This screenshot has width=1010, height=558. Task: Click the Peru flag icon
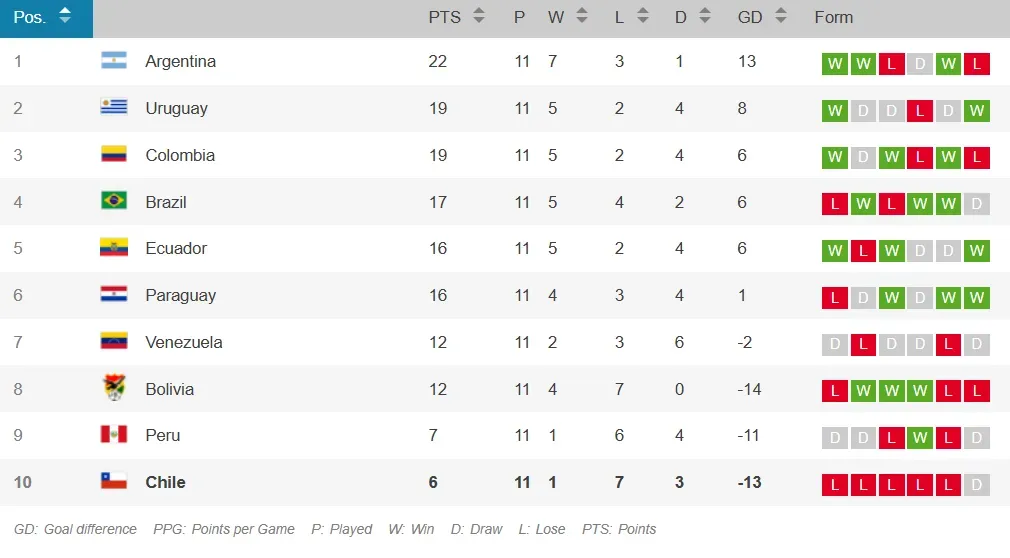point(114,435)
